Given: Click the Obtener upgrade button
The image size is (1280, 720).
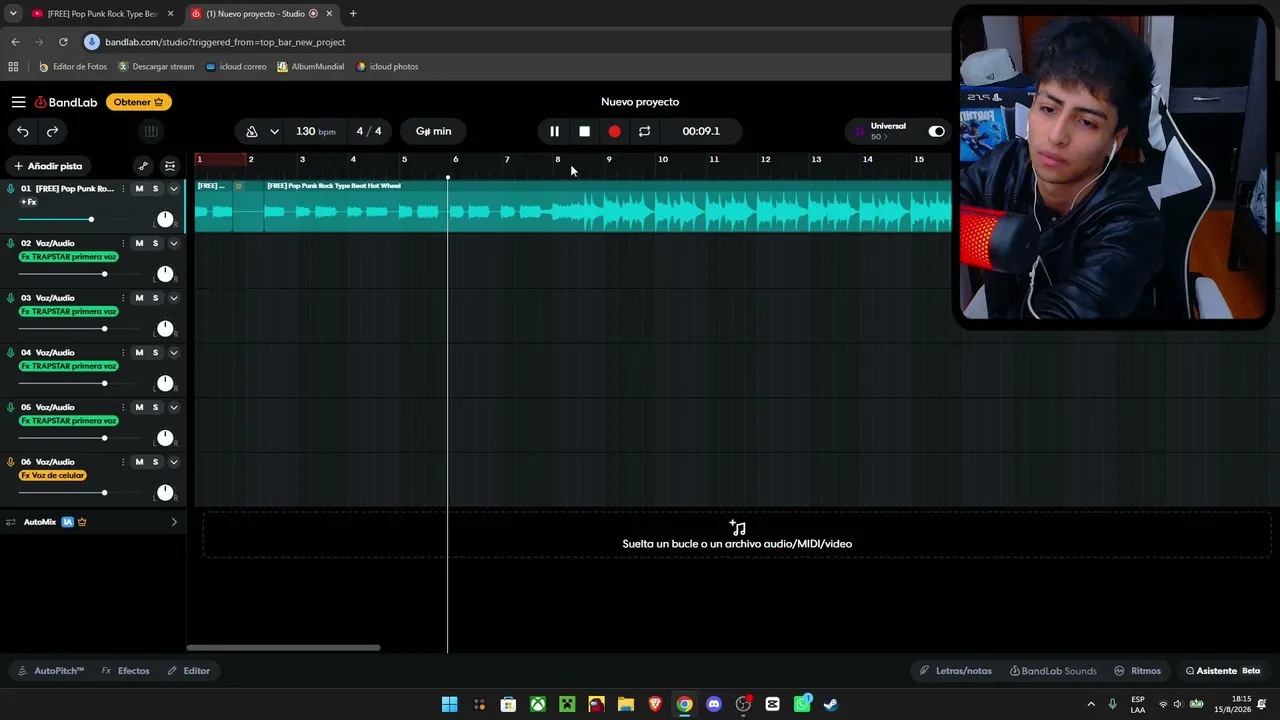Looking at the screenshot, I should pyautogui.click(x=139, y=102).
